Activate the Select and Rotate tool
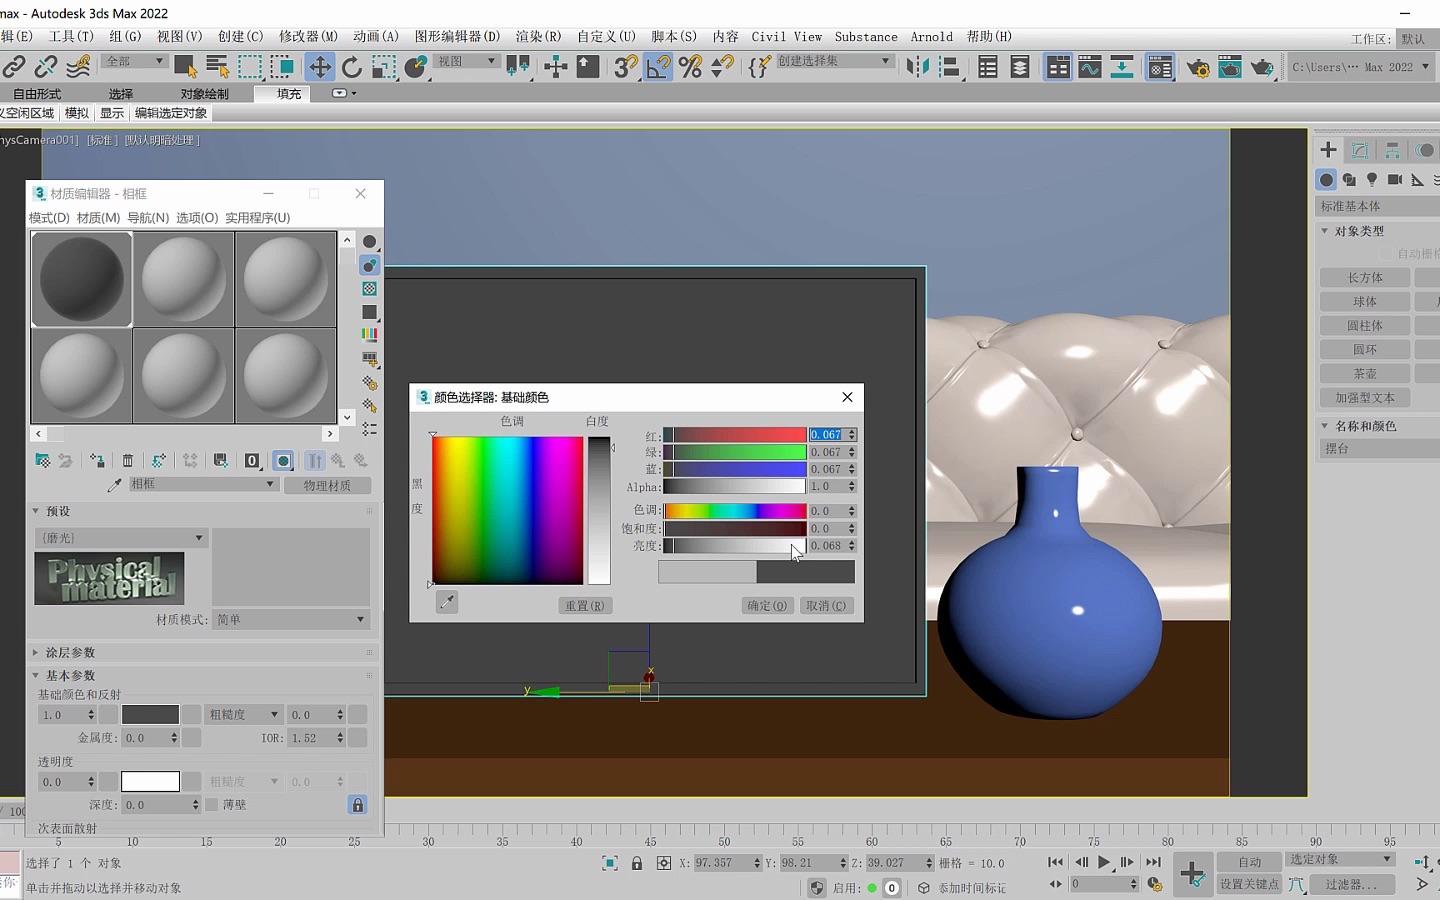Viewport: 1440px width, 900px height. coord(351,67)
